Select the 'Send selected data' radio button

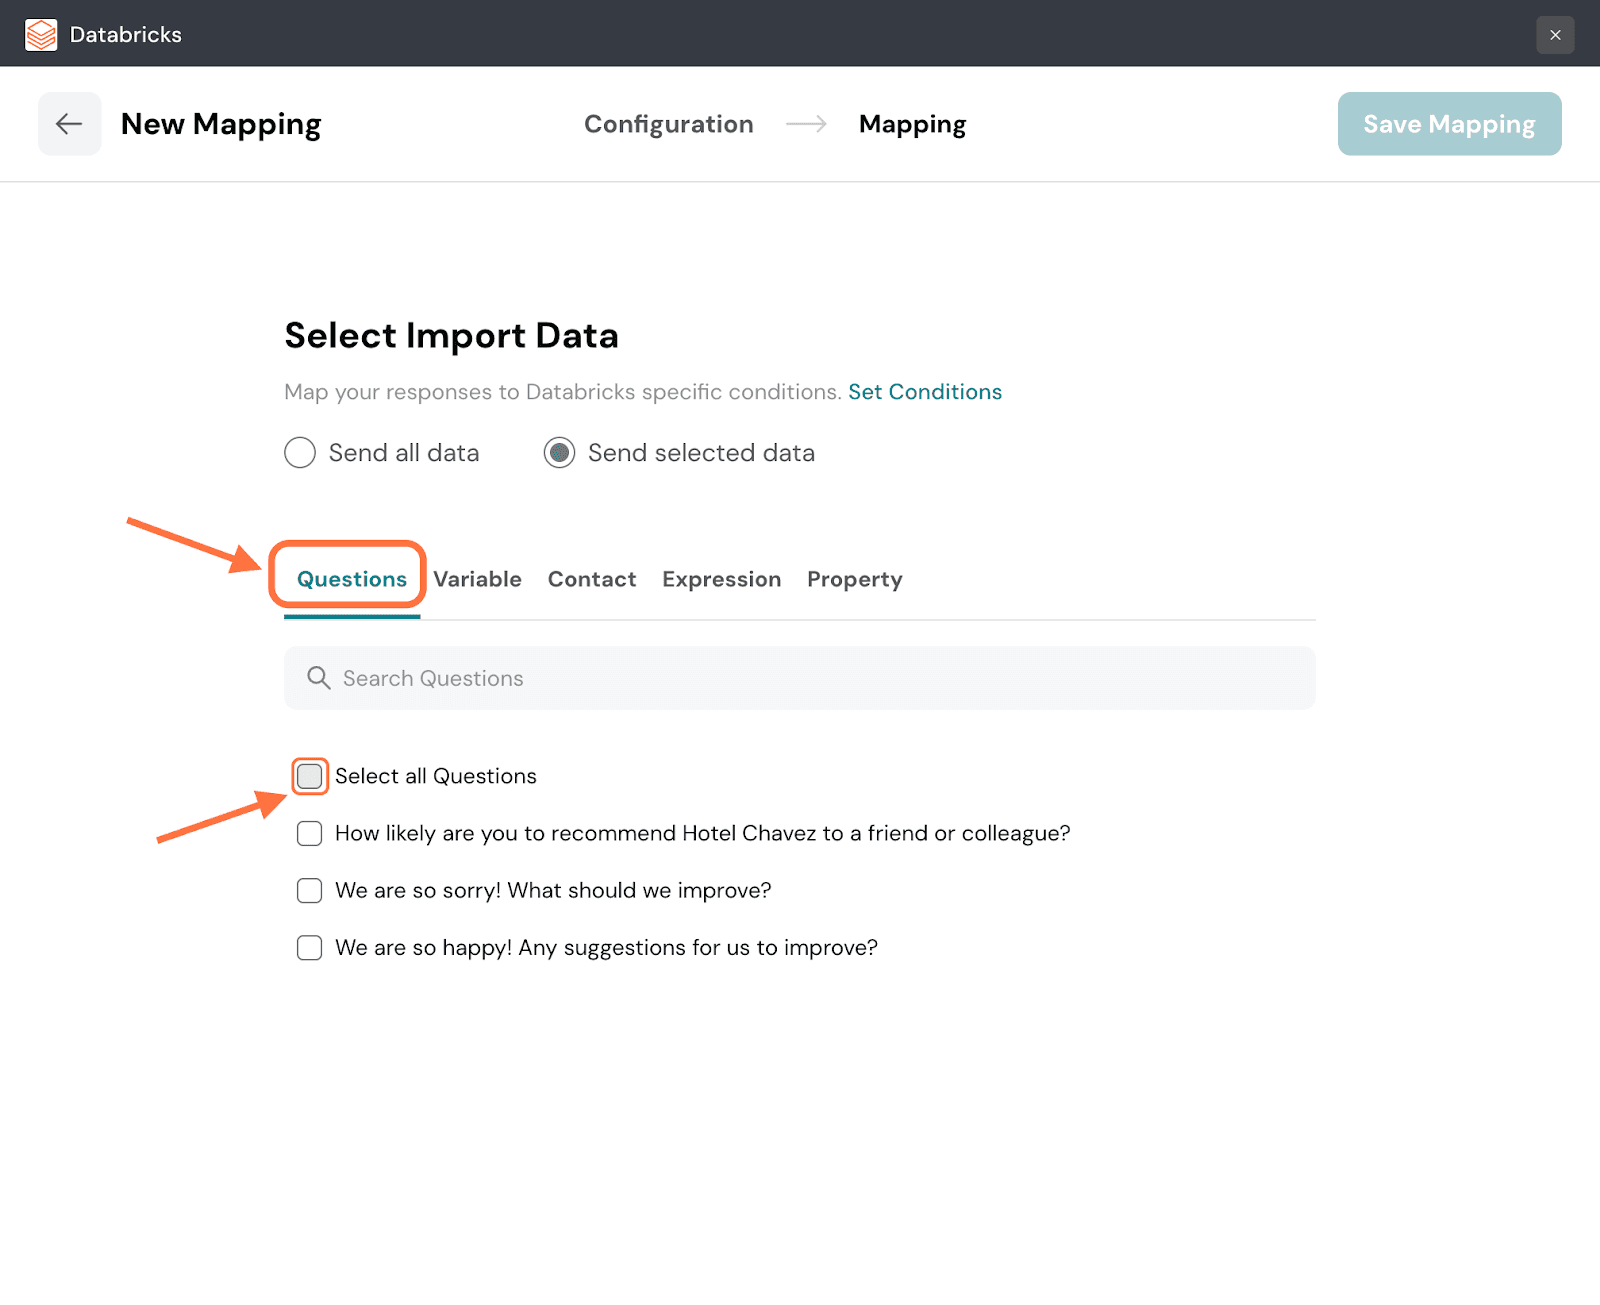pyautogui.click(x=559, y=453)
